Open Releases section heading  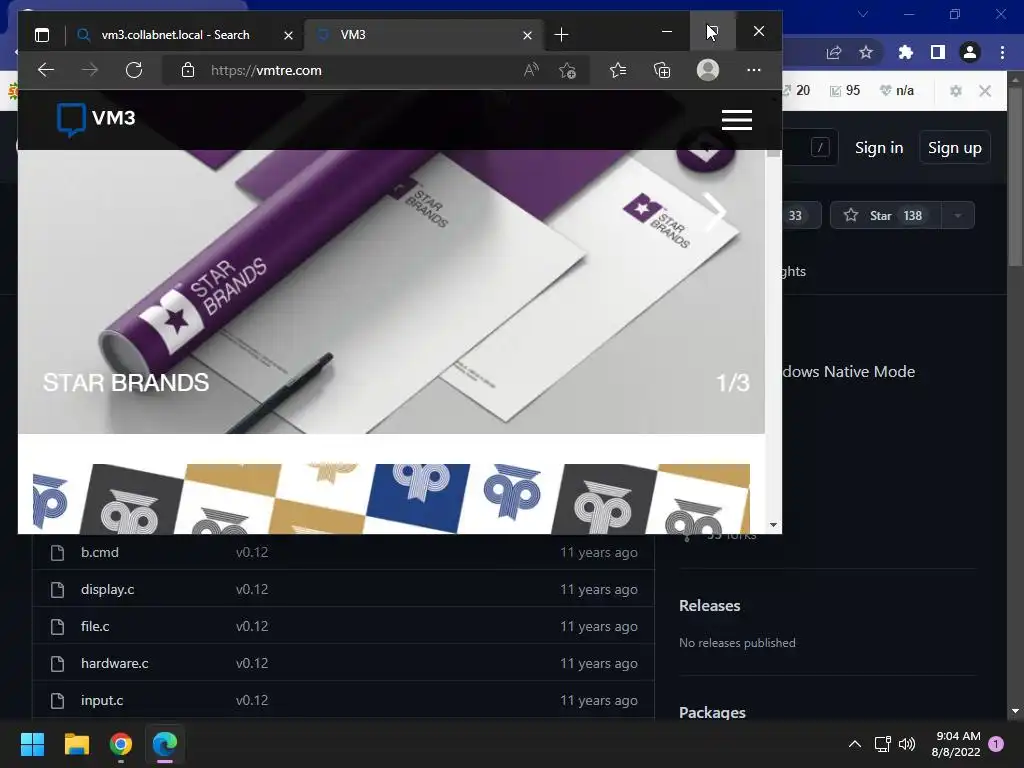709,605
